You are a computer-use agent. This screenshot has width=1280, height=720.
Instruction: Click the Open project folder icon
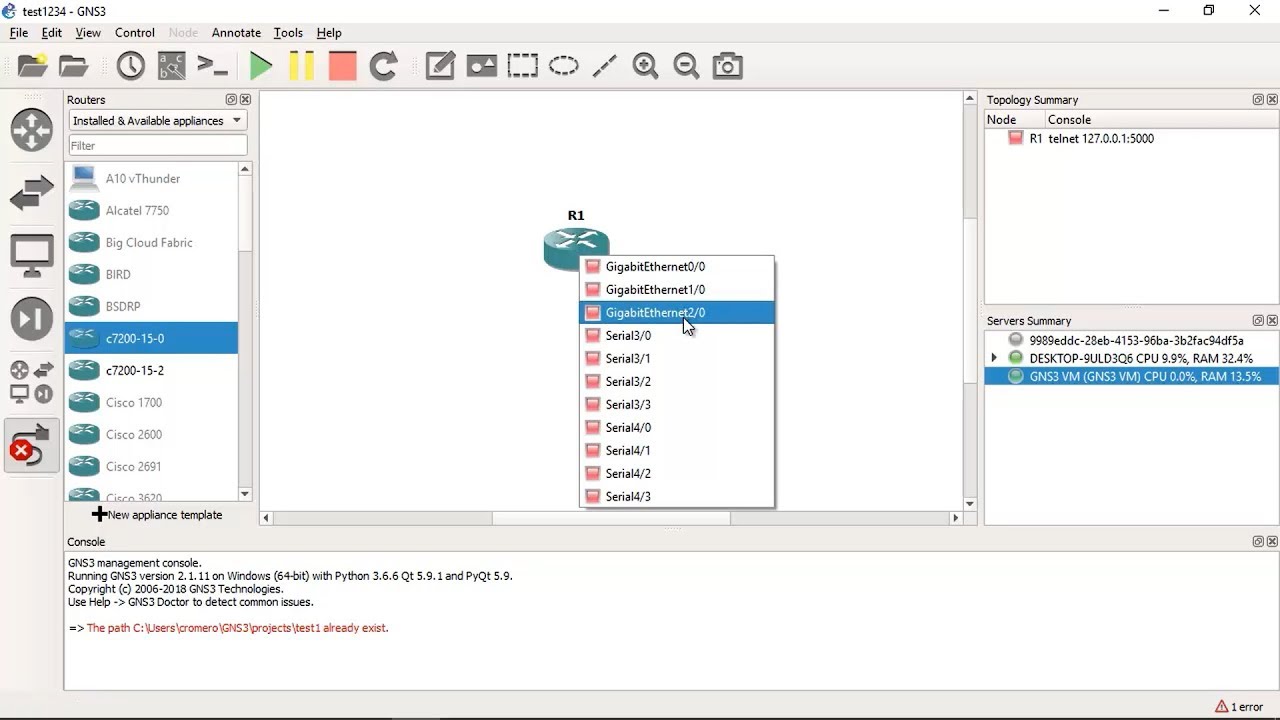pyautogui.click(x=74, y=66)
